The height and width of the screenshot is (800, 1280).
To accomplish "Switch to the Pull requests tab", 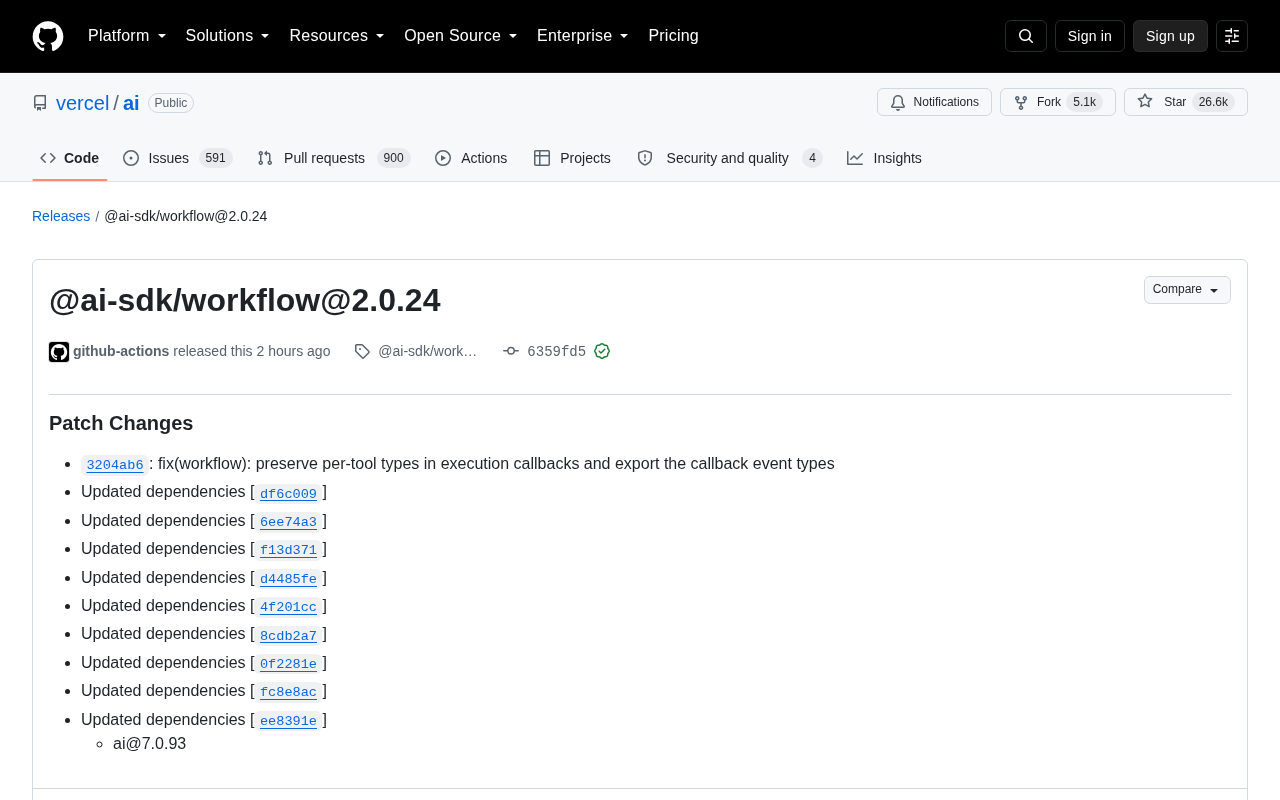I will [x=333, y=158].
